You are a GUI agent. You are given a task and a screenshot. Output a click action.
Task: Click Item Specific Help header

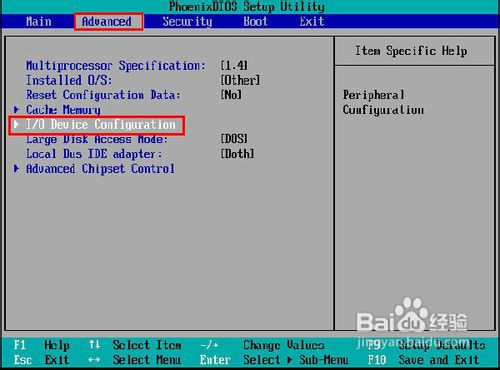pos(411,51)
